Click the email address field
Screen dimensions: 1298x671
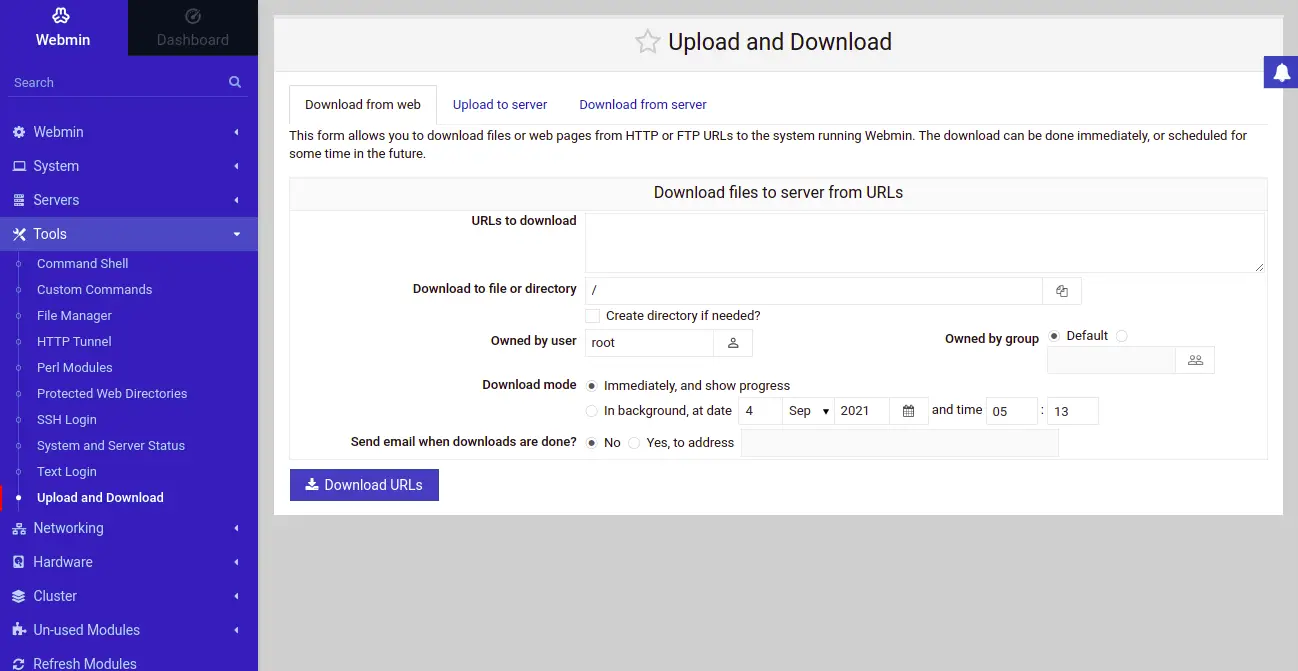point(899,443)
